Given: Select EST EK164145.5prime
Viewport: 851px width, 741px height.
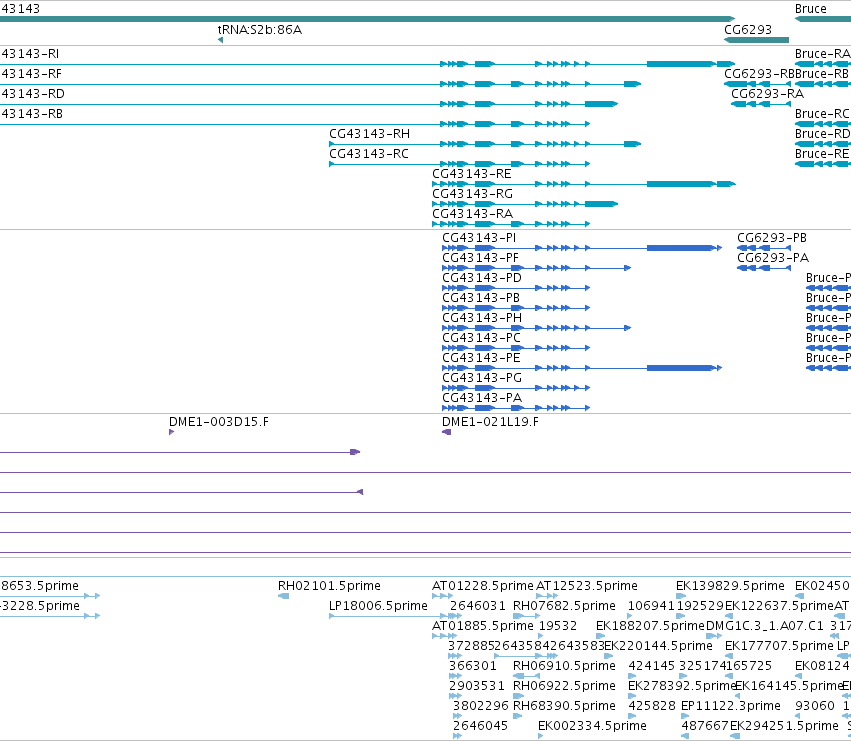Looking at the screenshot, I should click(x=788, y=686).
